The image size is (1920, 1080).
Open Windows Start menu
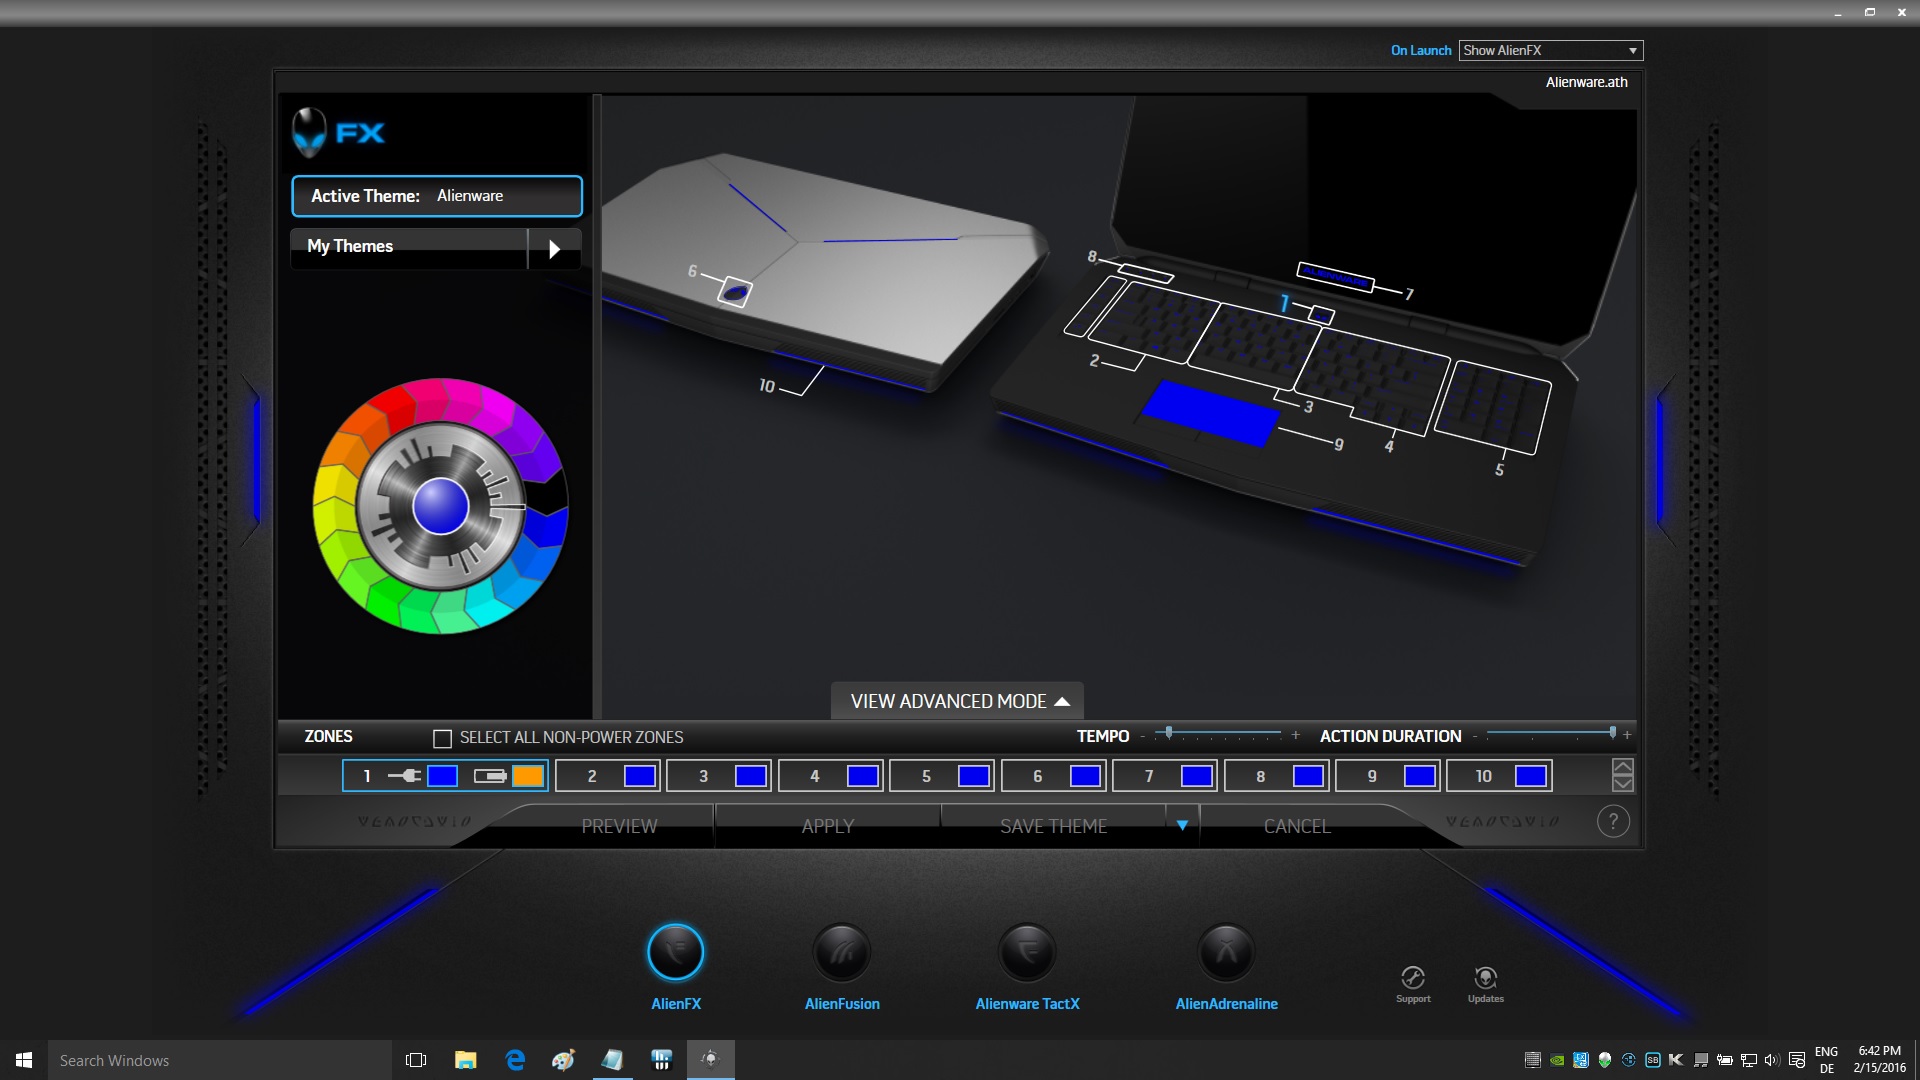pos(24,1060)
